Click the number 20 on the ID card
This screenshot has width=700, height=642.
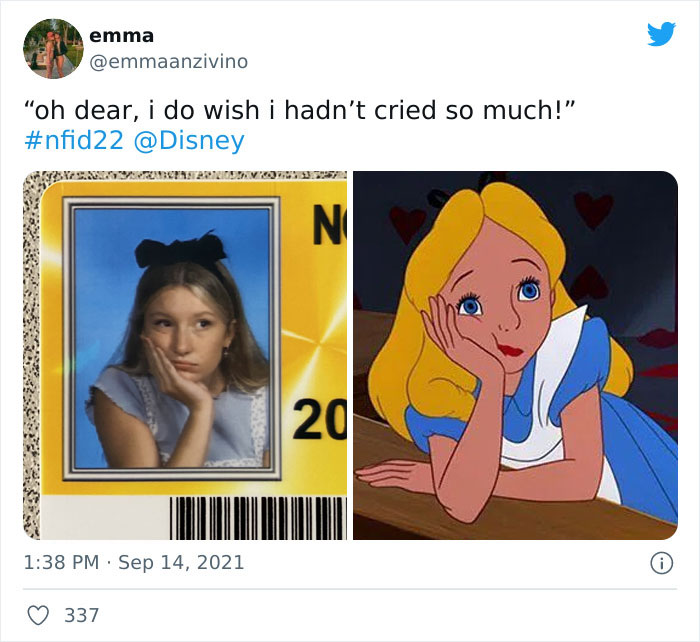point(318,420)
